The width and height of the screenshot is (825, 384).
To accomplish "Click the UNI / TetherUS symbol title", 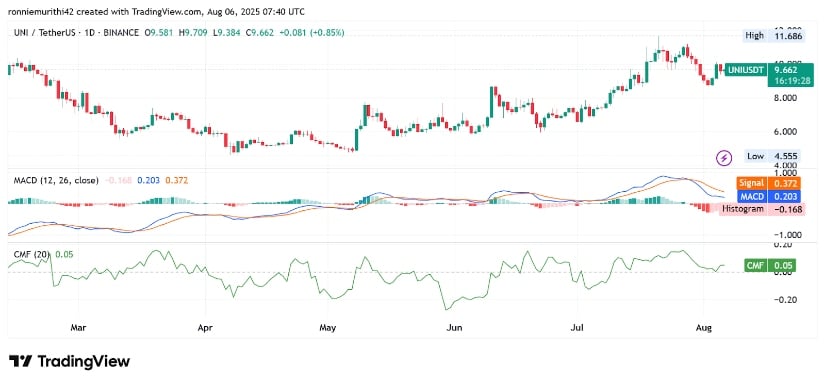I will tap(43, 33).
